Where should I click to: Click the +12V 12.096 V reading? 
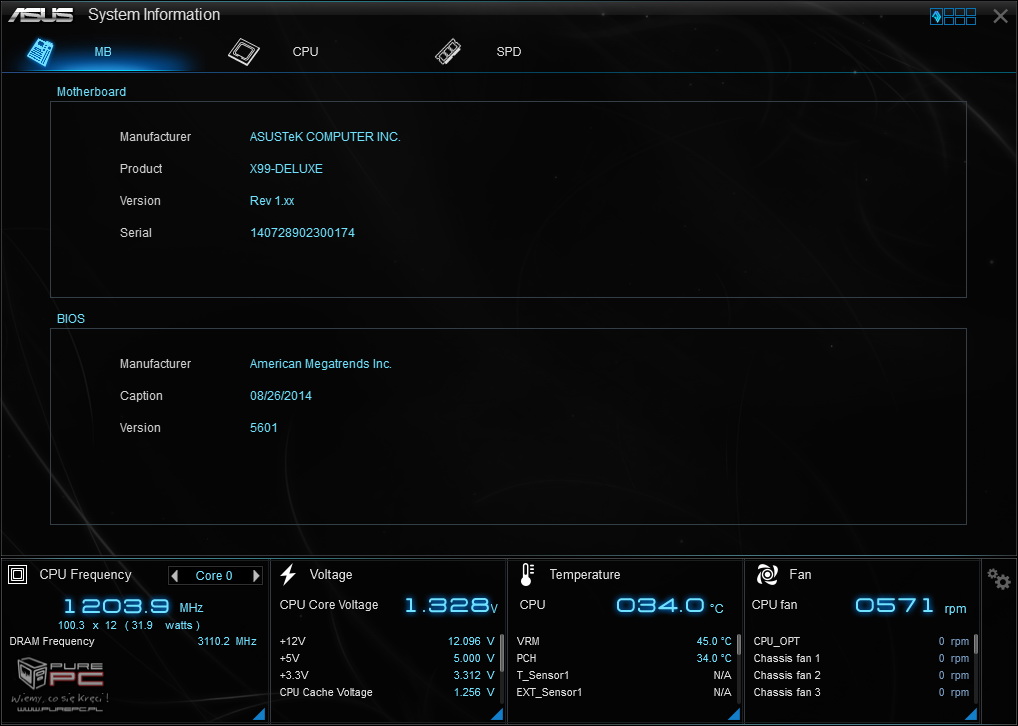[471, 642]
